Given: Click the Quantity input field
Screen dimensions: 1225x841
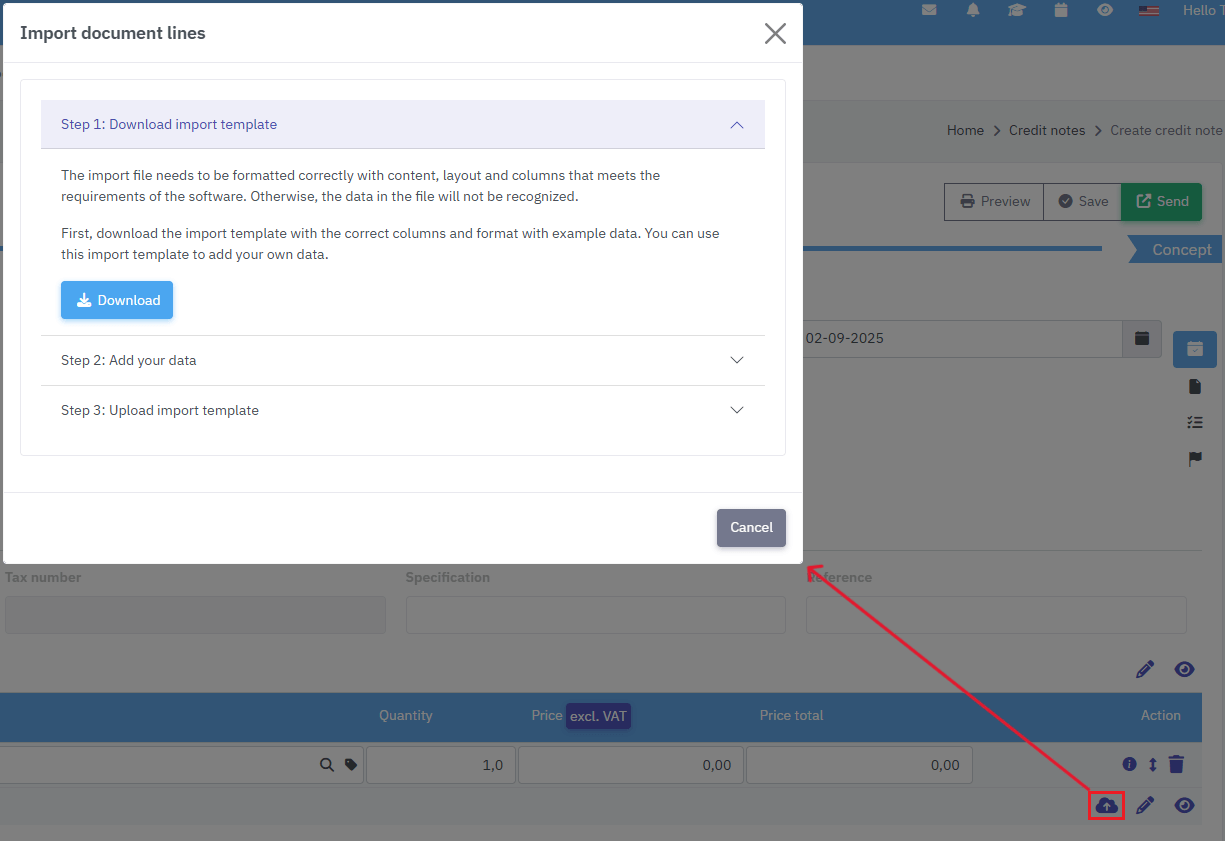Looking at the screenshot, I should pyautogui.click(x=441, y=765).
